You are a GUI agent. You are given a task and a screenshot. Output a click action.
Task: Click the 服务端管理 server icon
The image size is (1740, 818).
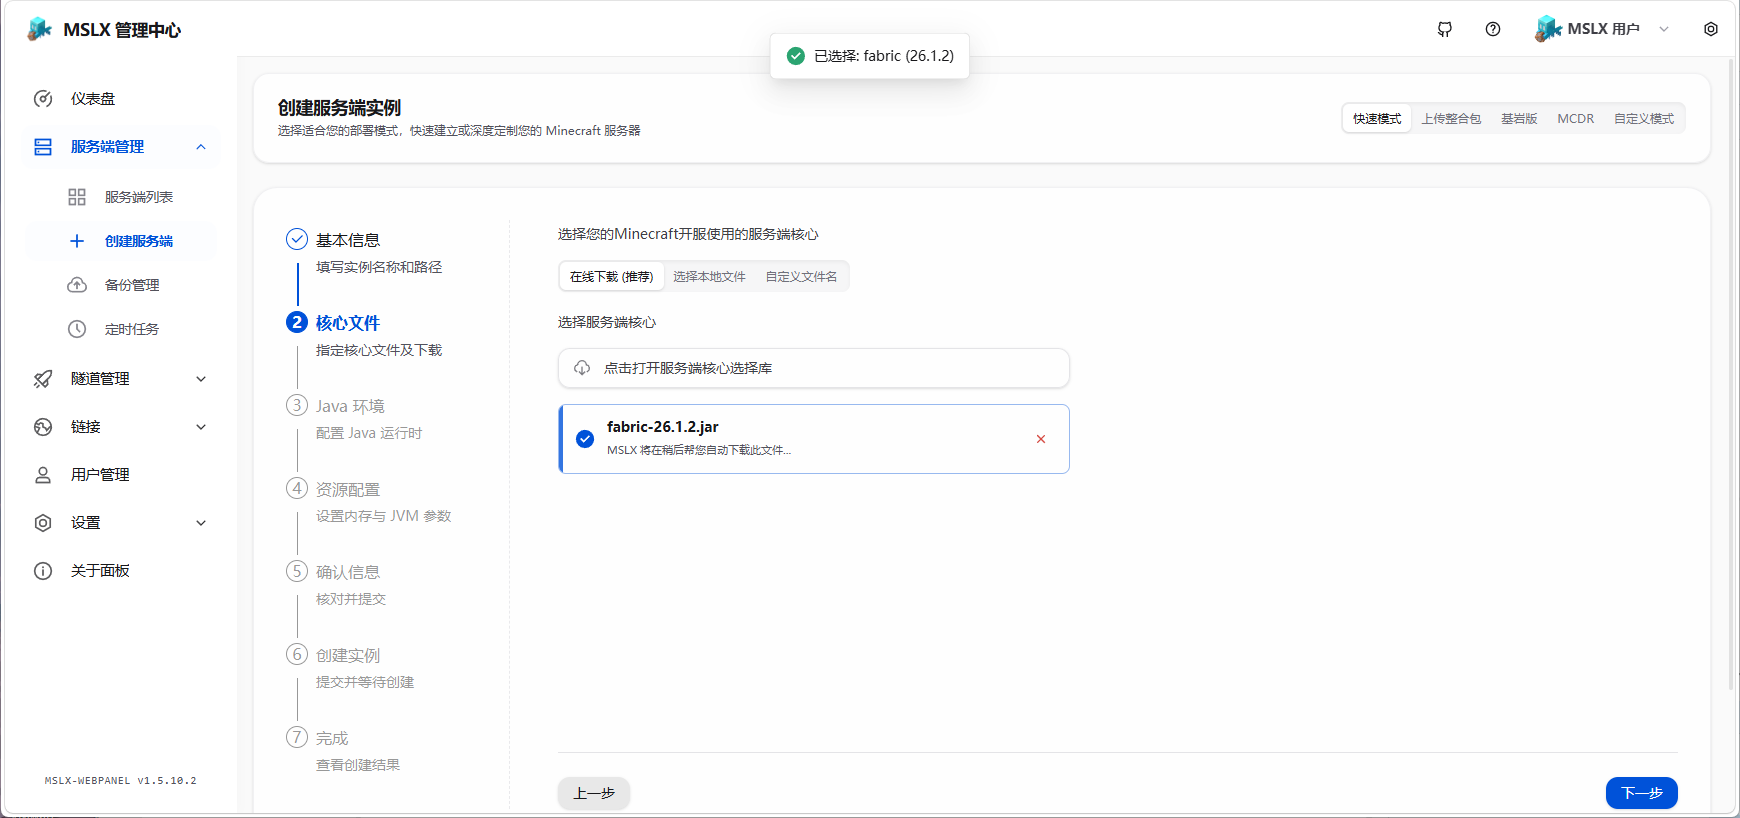click(x=43, y=147)
